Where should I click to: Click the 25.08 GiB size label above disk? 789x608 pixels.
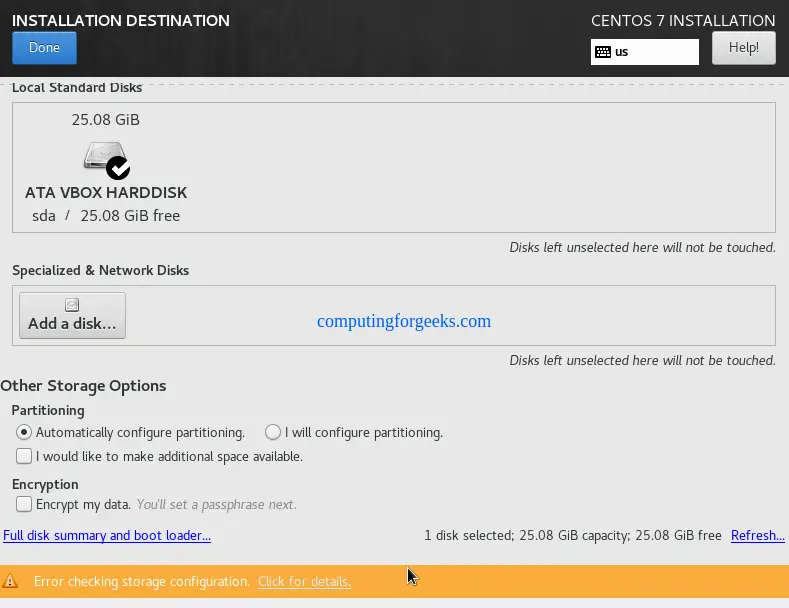[106, 120]
